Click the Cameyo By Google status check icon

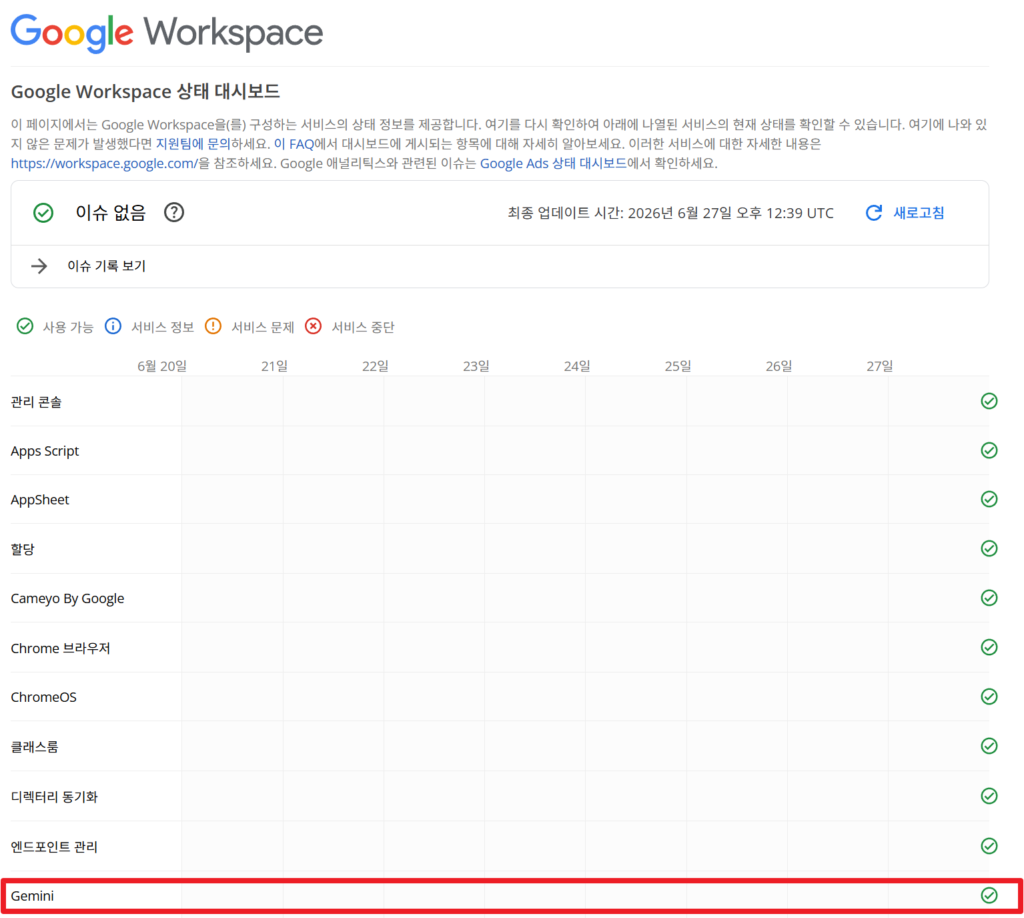coord(989,597)
